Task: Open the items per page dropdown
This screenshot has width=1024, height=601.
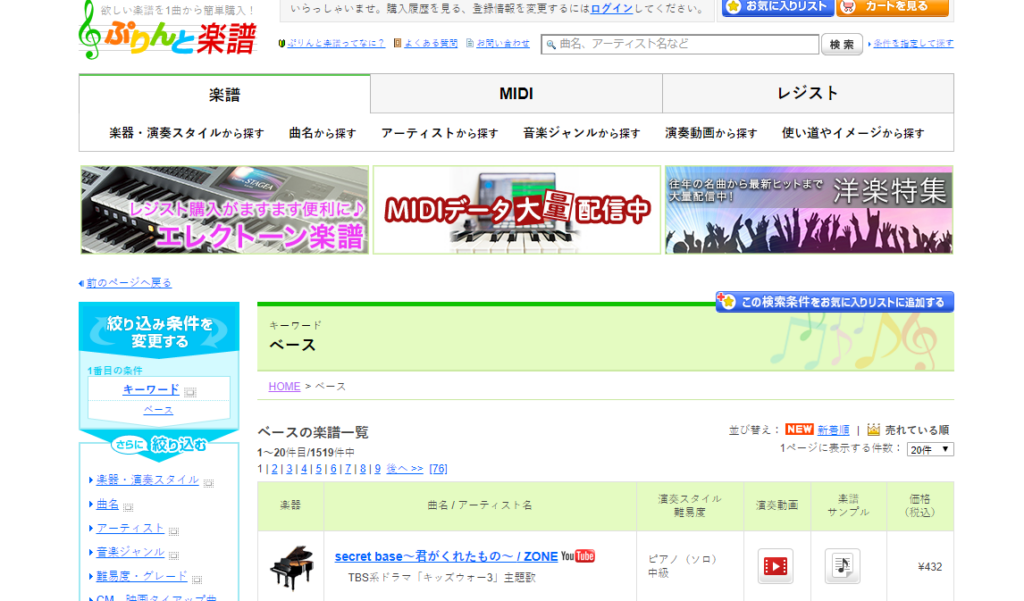Action: [x=930, y=449]
